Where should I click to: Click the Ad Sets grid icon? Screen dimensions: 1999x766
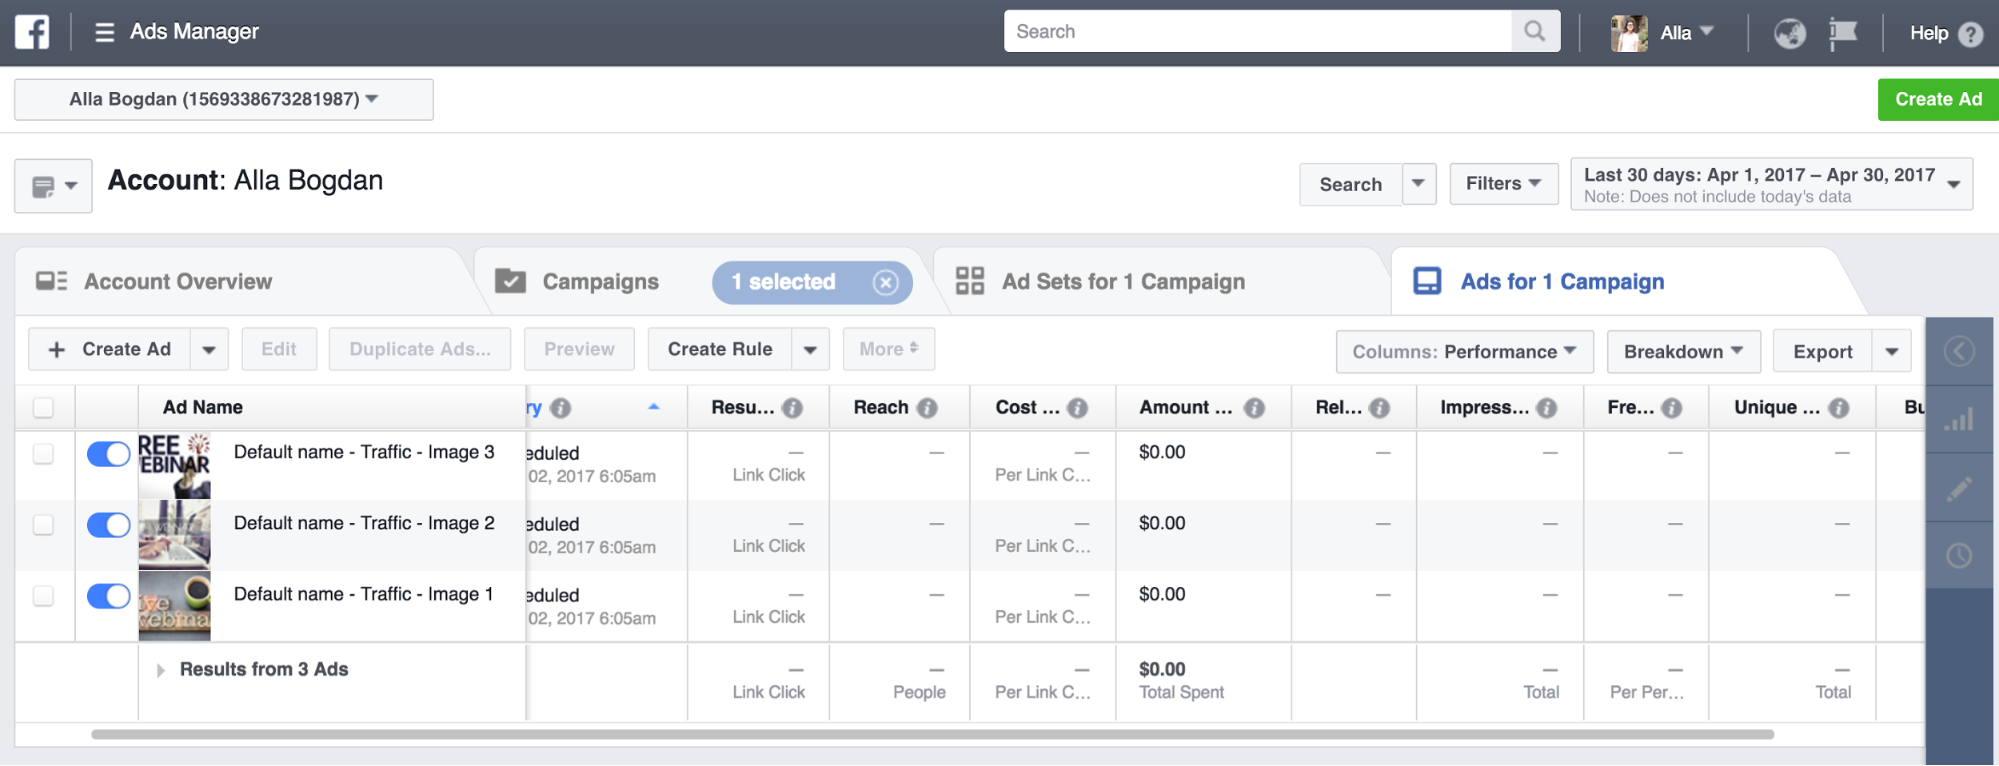click(x=969, y=281)
